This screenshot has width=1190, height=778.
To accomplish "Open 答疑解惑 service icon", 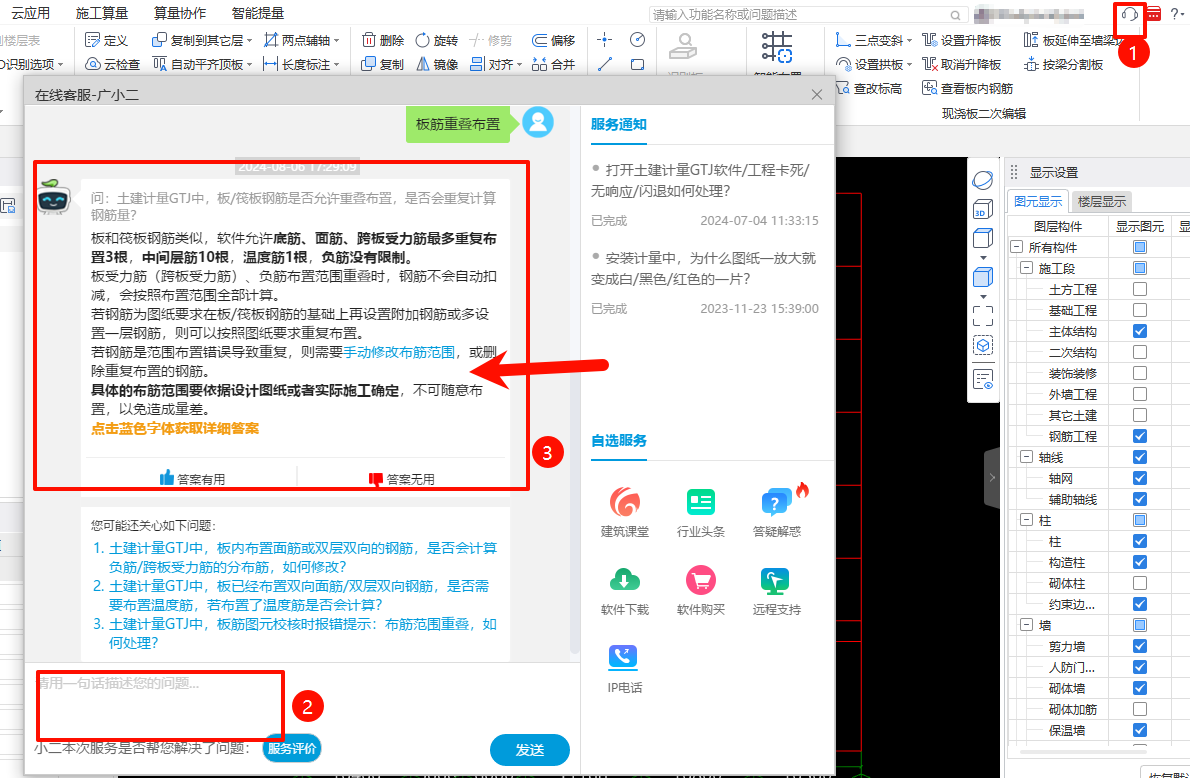I will [x=776, y=512].
